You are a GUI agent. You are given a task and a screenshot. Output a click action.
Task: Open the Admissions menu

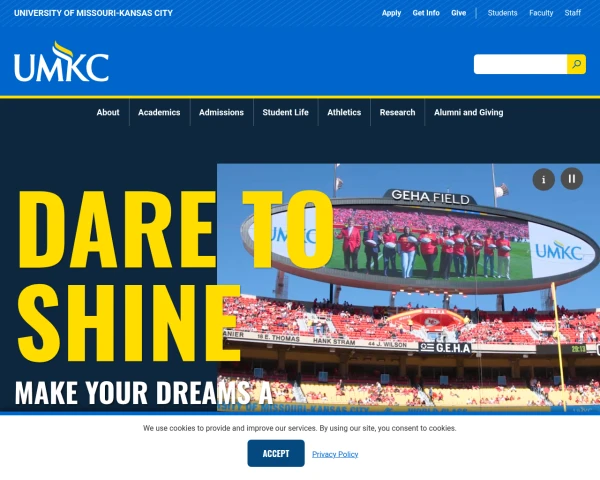(221, 113)
